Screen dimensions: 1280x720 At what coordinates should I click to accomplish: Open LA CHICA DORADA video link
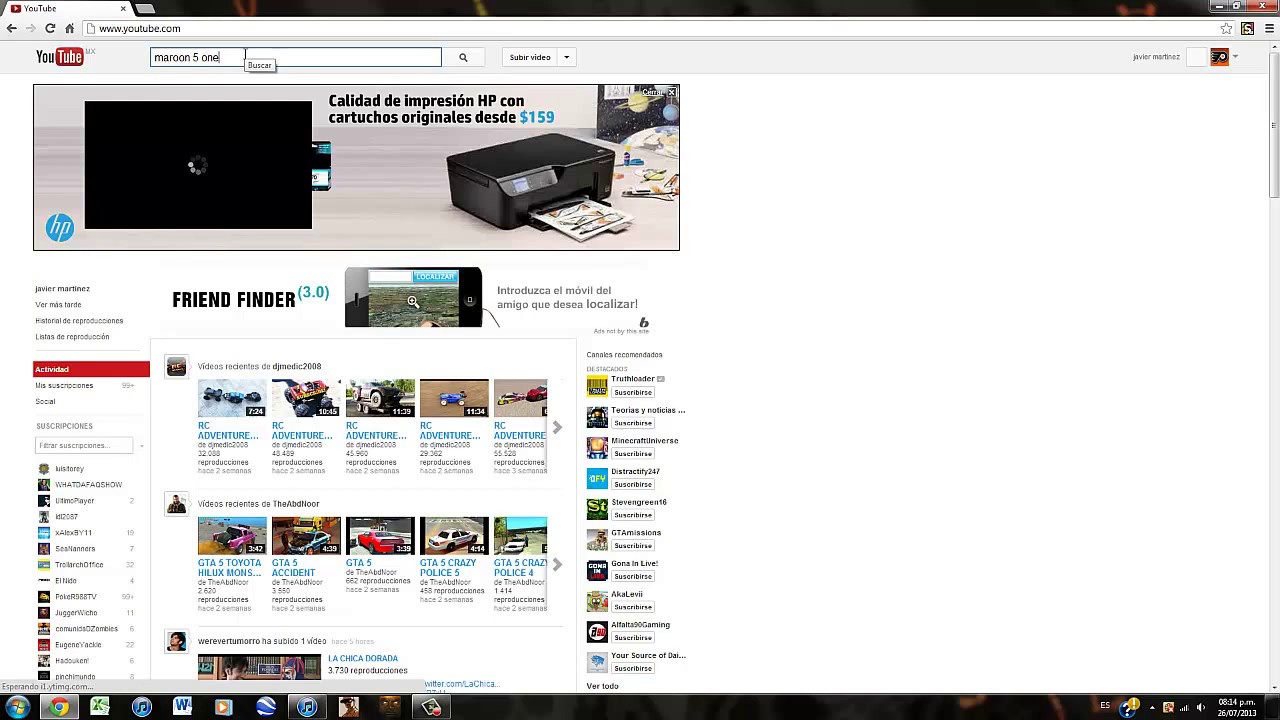tap(363, 658)
